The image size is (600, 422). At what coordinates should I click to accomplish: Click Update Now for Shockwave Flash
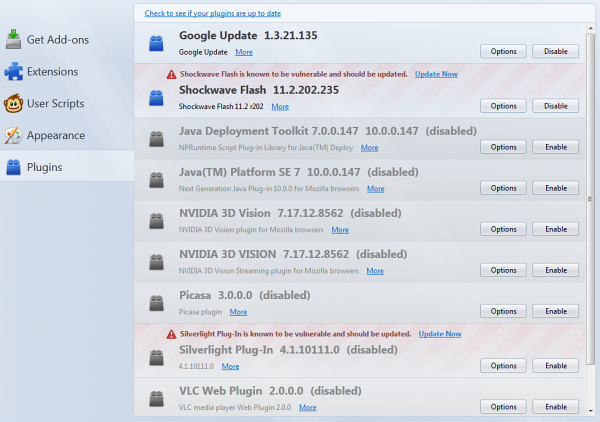(x=436, y=74)
